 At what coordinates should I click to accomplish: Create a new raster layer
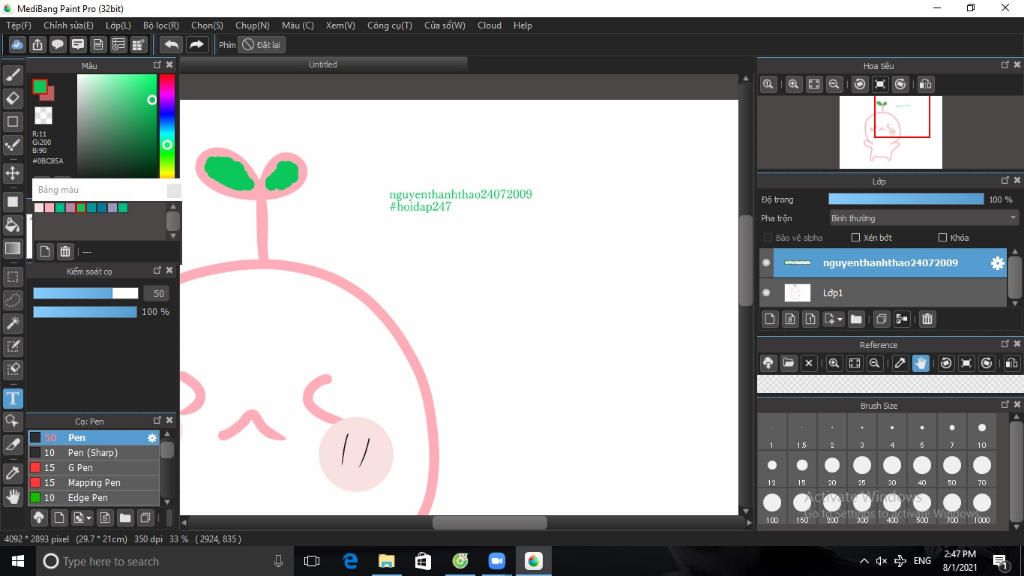(770, 319)
